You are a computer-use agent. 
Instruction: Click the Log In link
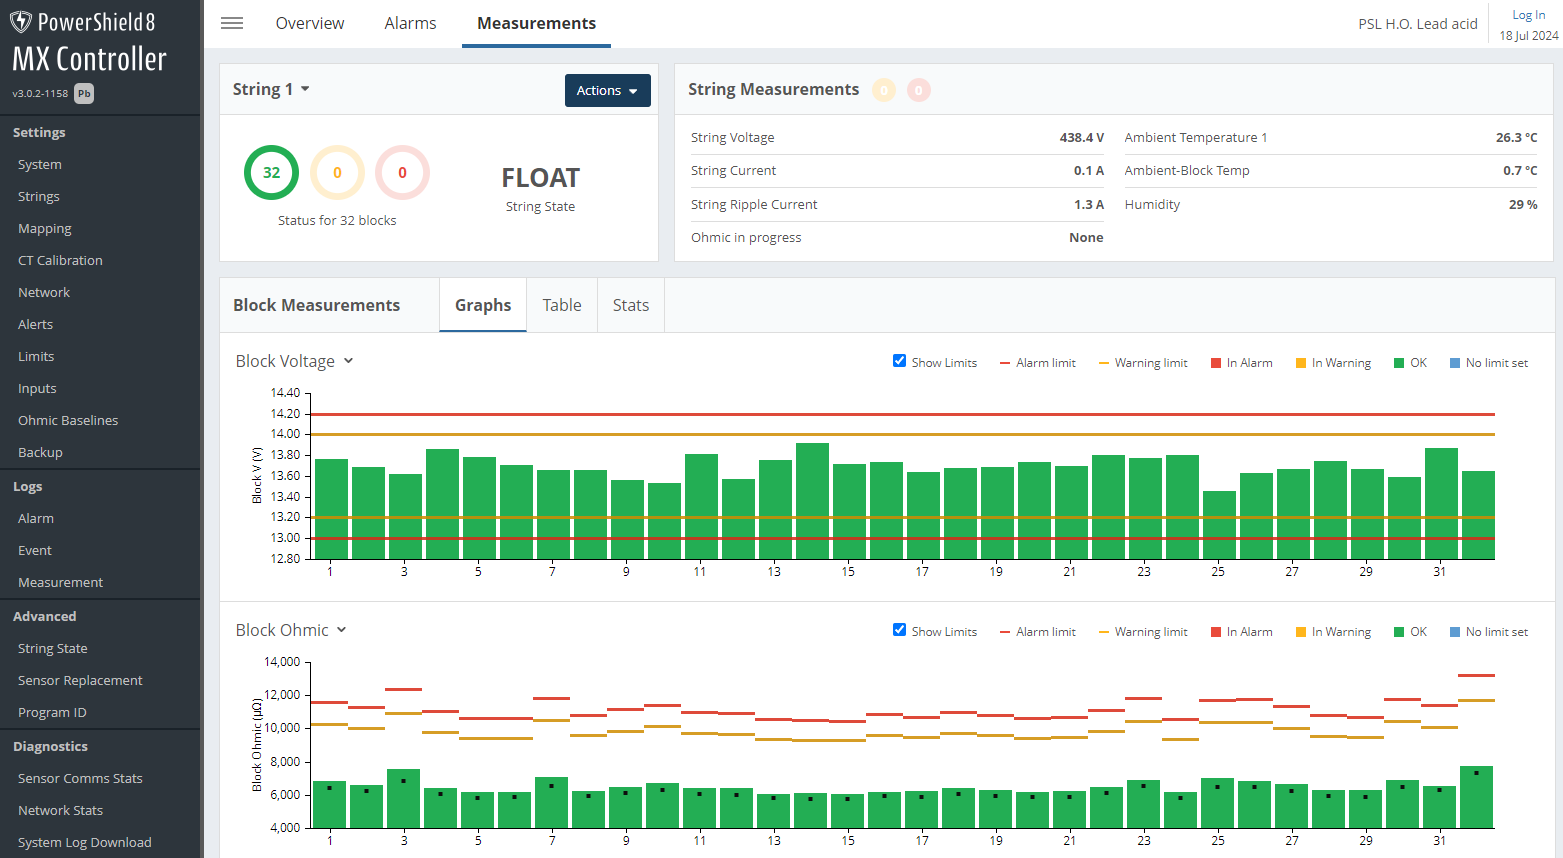(1528, 14)
